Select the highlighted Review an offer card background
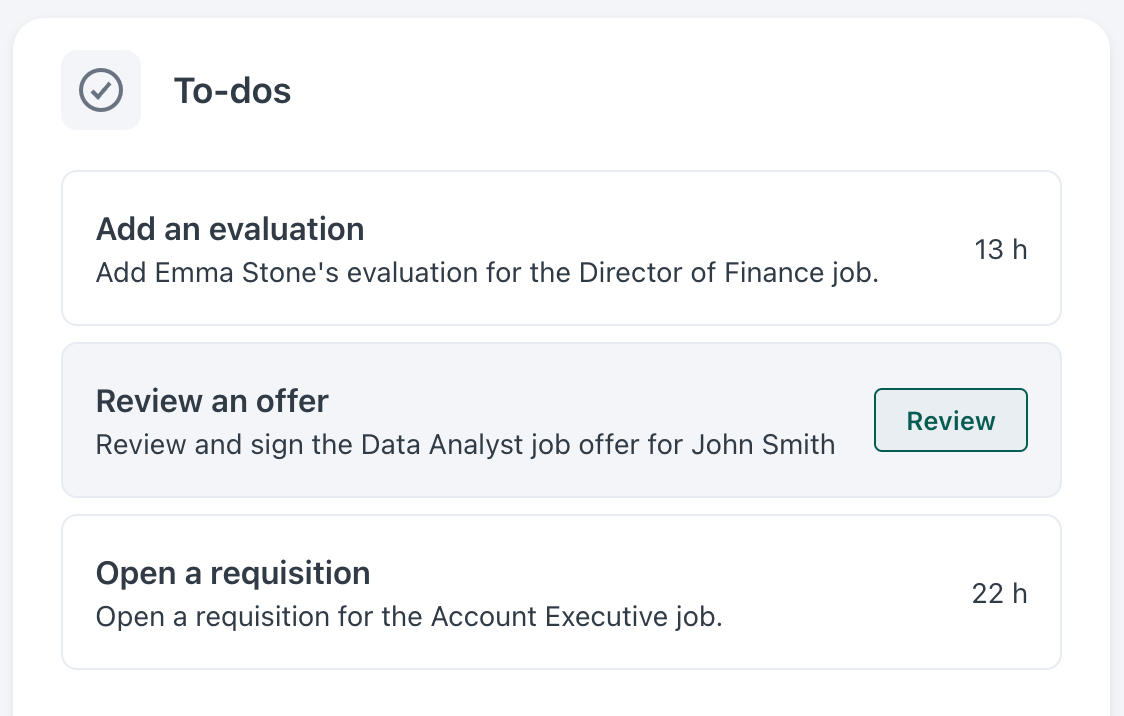Image resolution: width=1124 pixels, height=716 pixels. click(561, 420)
